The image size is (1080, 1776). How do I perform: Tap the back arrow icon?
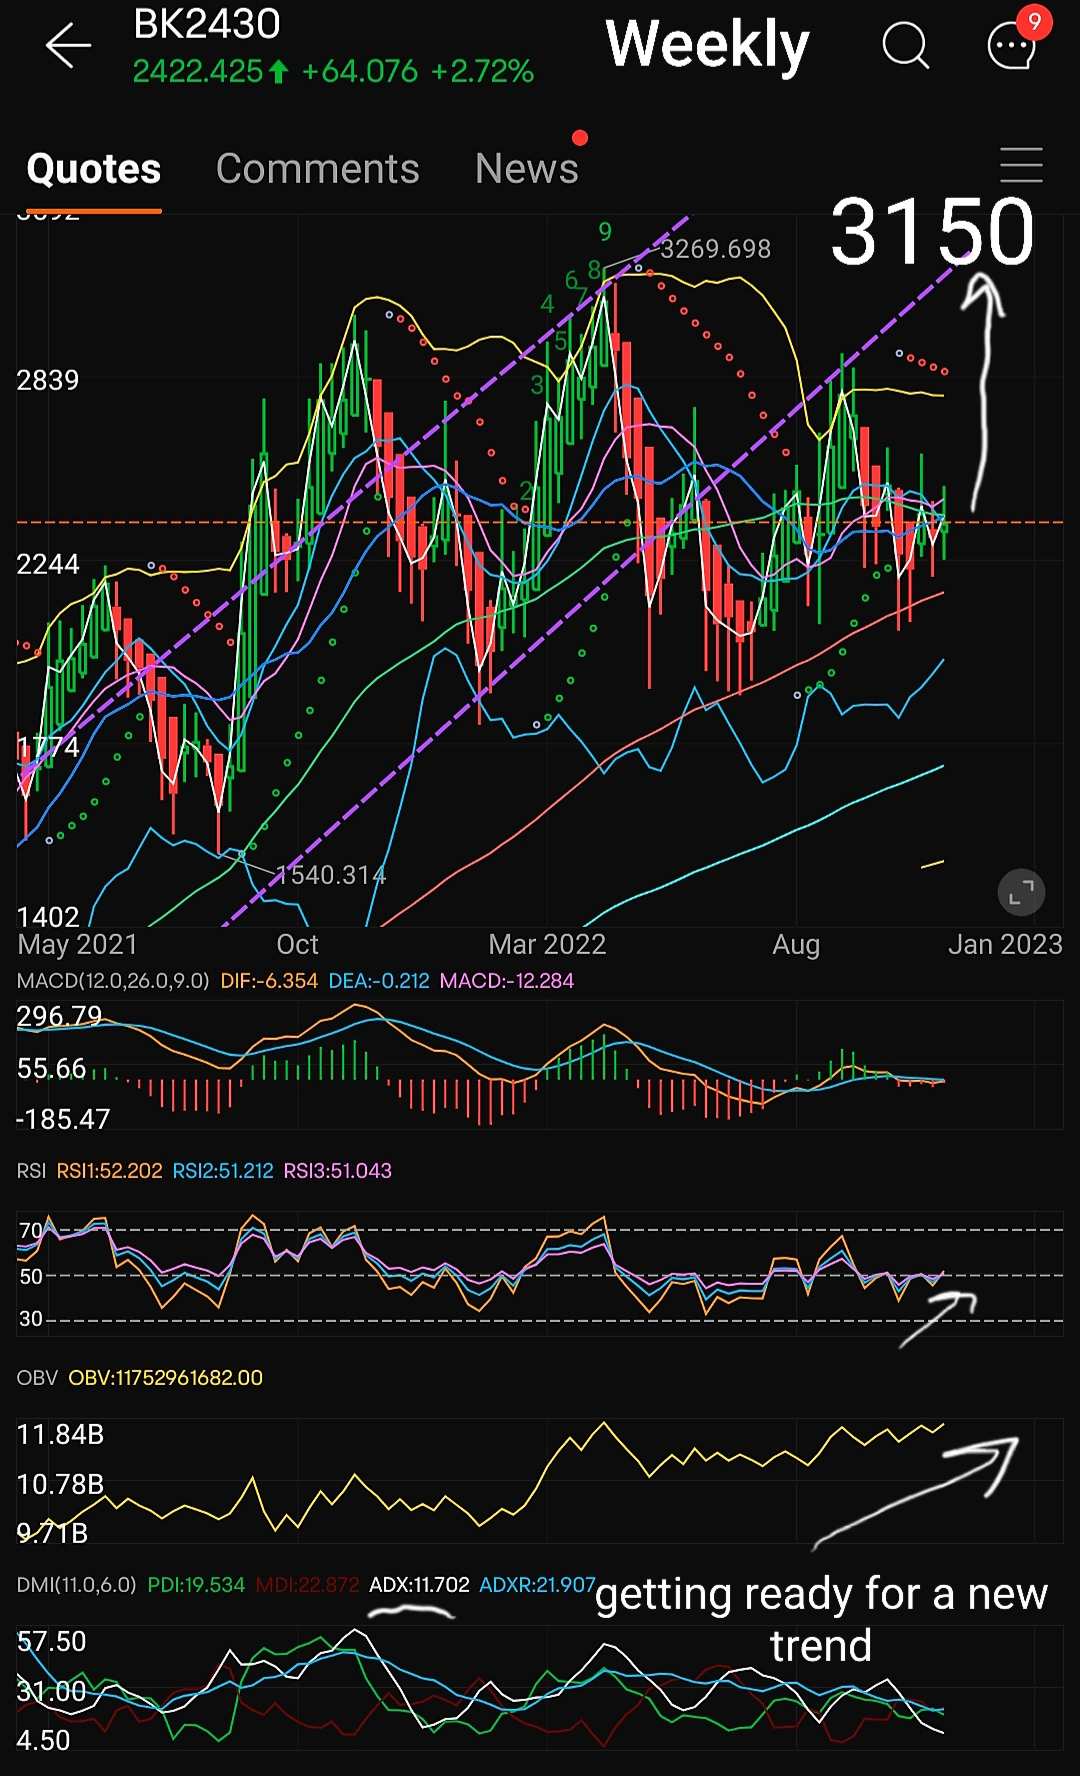pyautogui.click(x=68, y=46)
